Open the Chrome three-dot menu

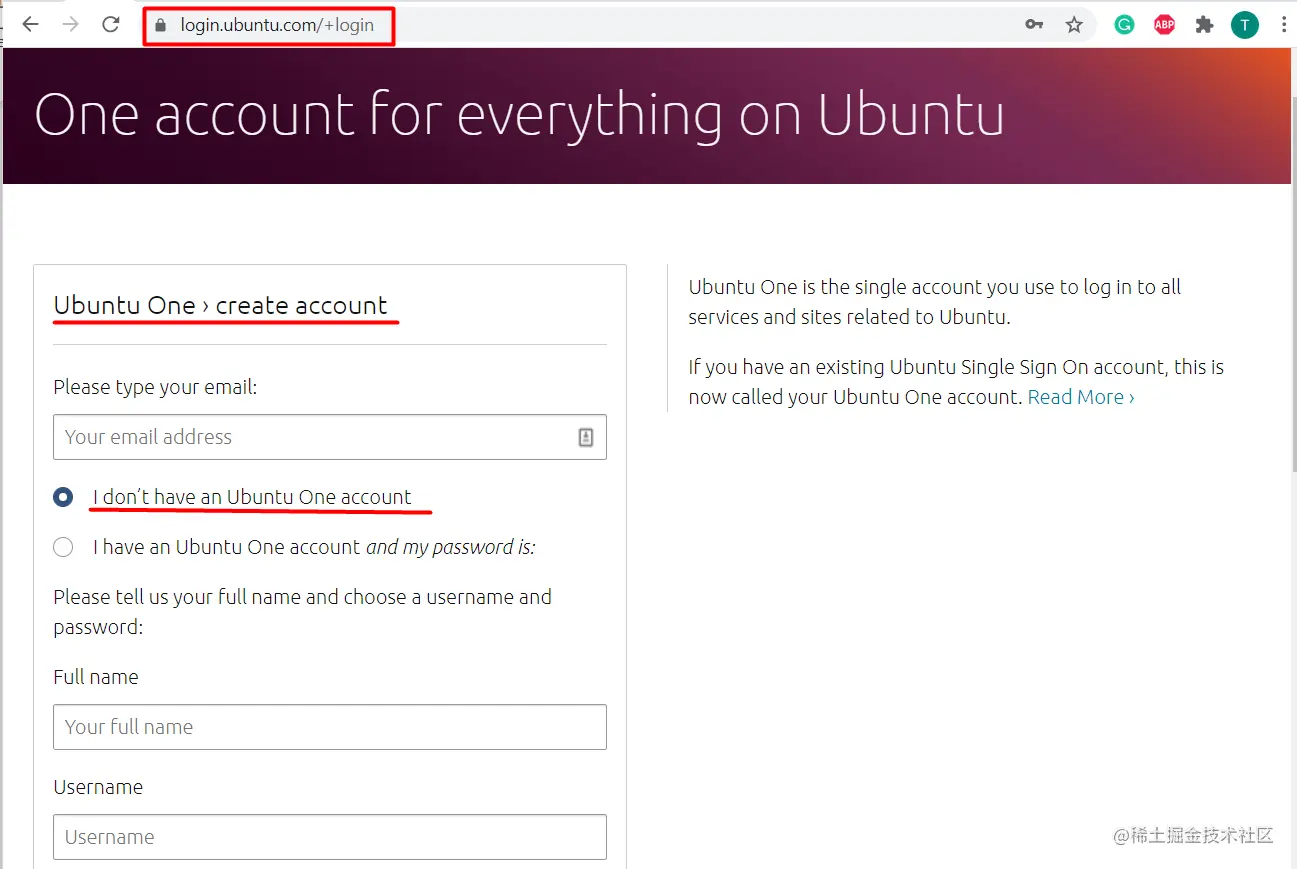tap(1284, 25)
